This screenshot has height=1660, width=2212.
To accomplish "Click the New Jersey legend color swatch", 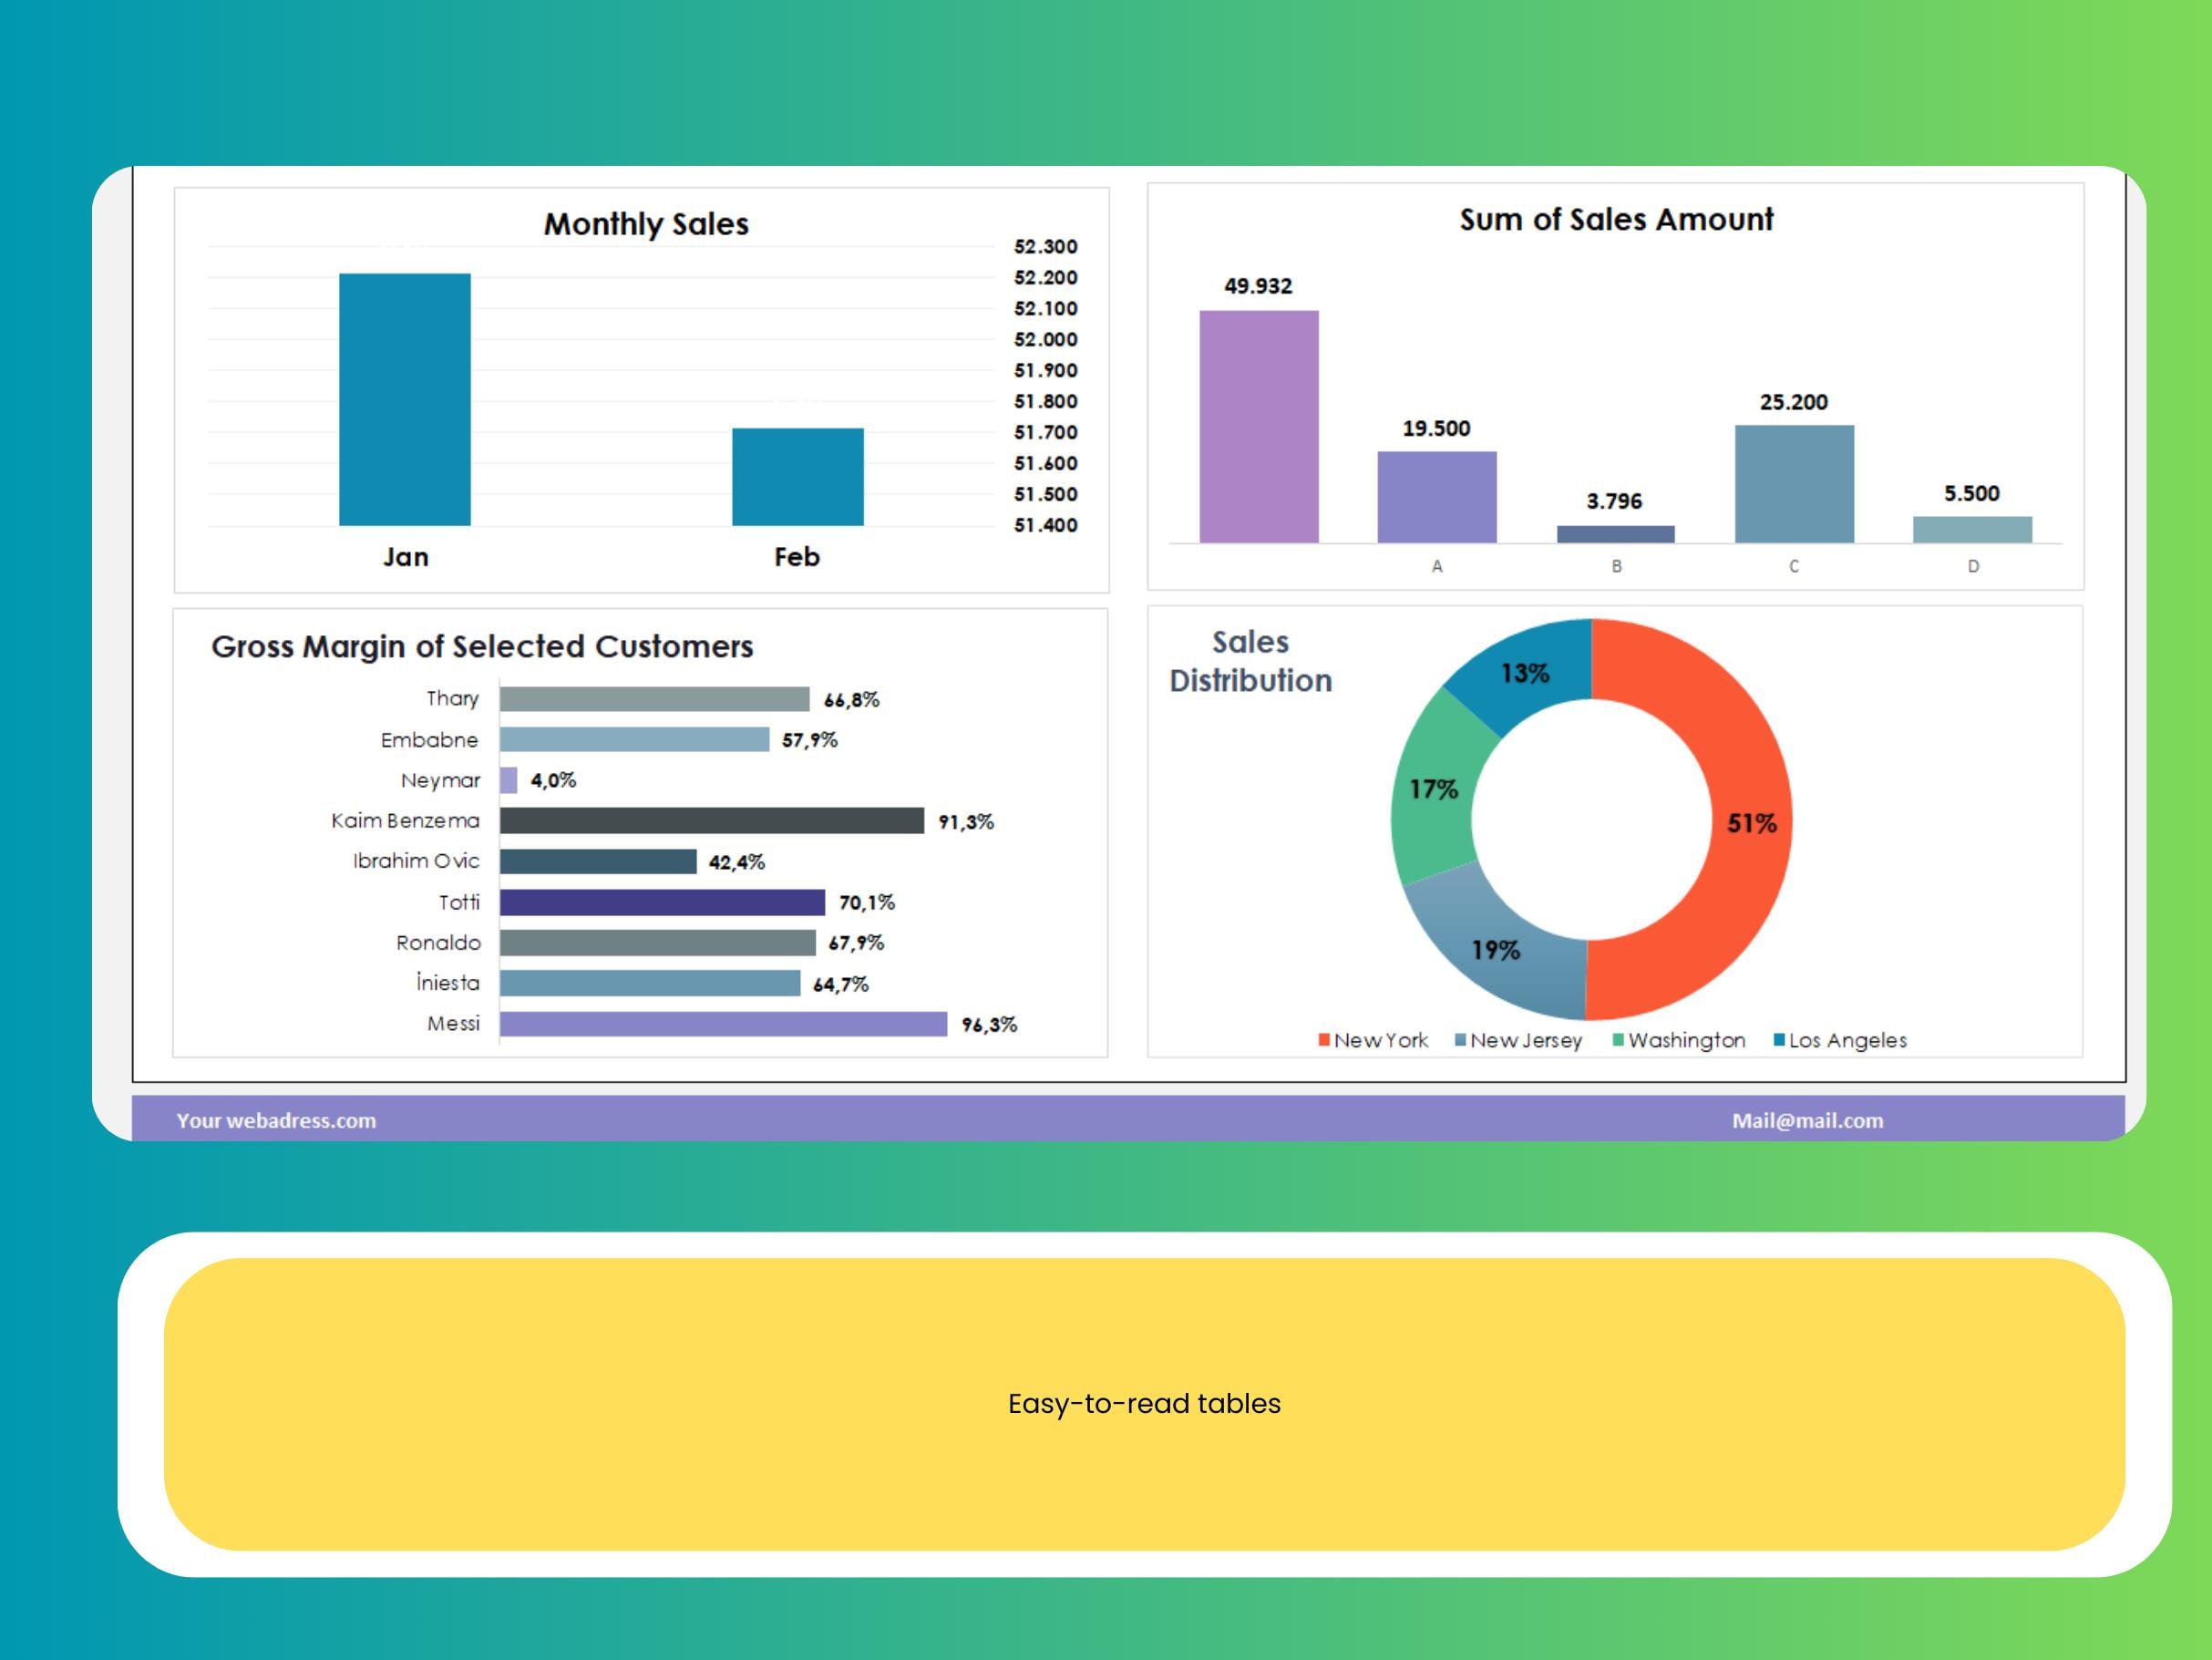I will tap(1460, 1040).
